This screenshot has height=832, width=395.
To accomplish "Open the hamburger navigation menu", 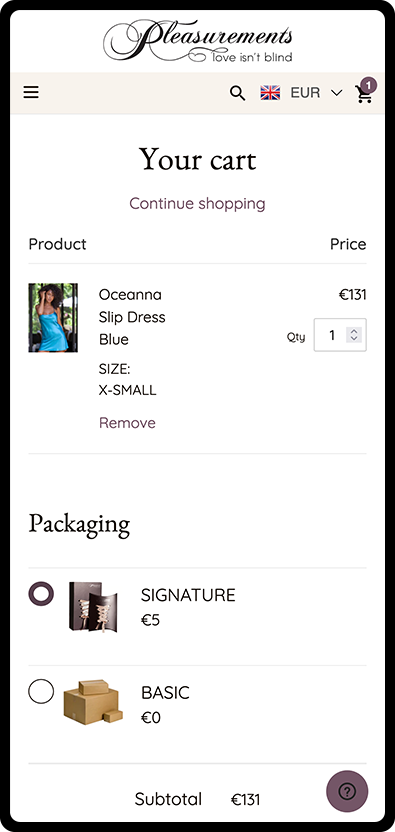I will pyautogui.click(x=31, y=93).
